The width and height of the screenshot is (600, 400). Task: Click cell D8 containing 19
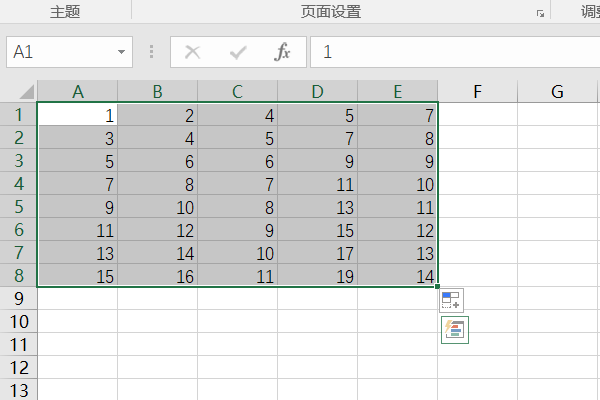coord(317,277)
